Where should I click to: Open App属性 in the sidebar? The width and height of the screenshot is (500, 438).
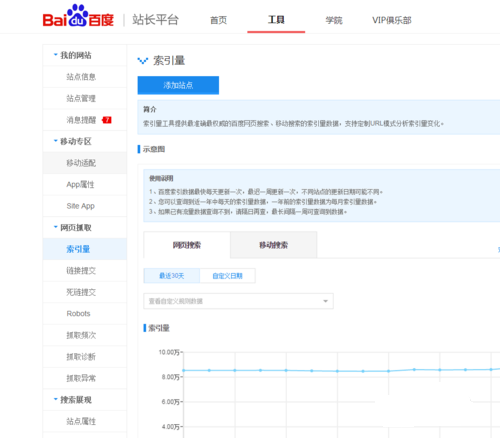[85, 184]
